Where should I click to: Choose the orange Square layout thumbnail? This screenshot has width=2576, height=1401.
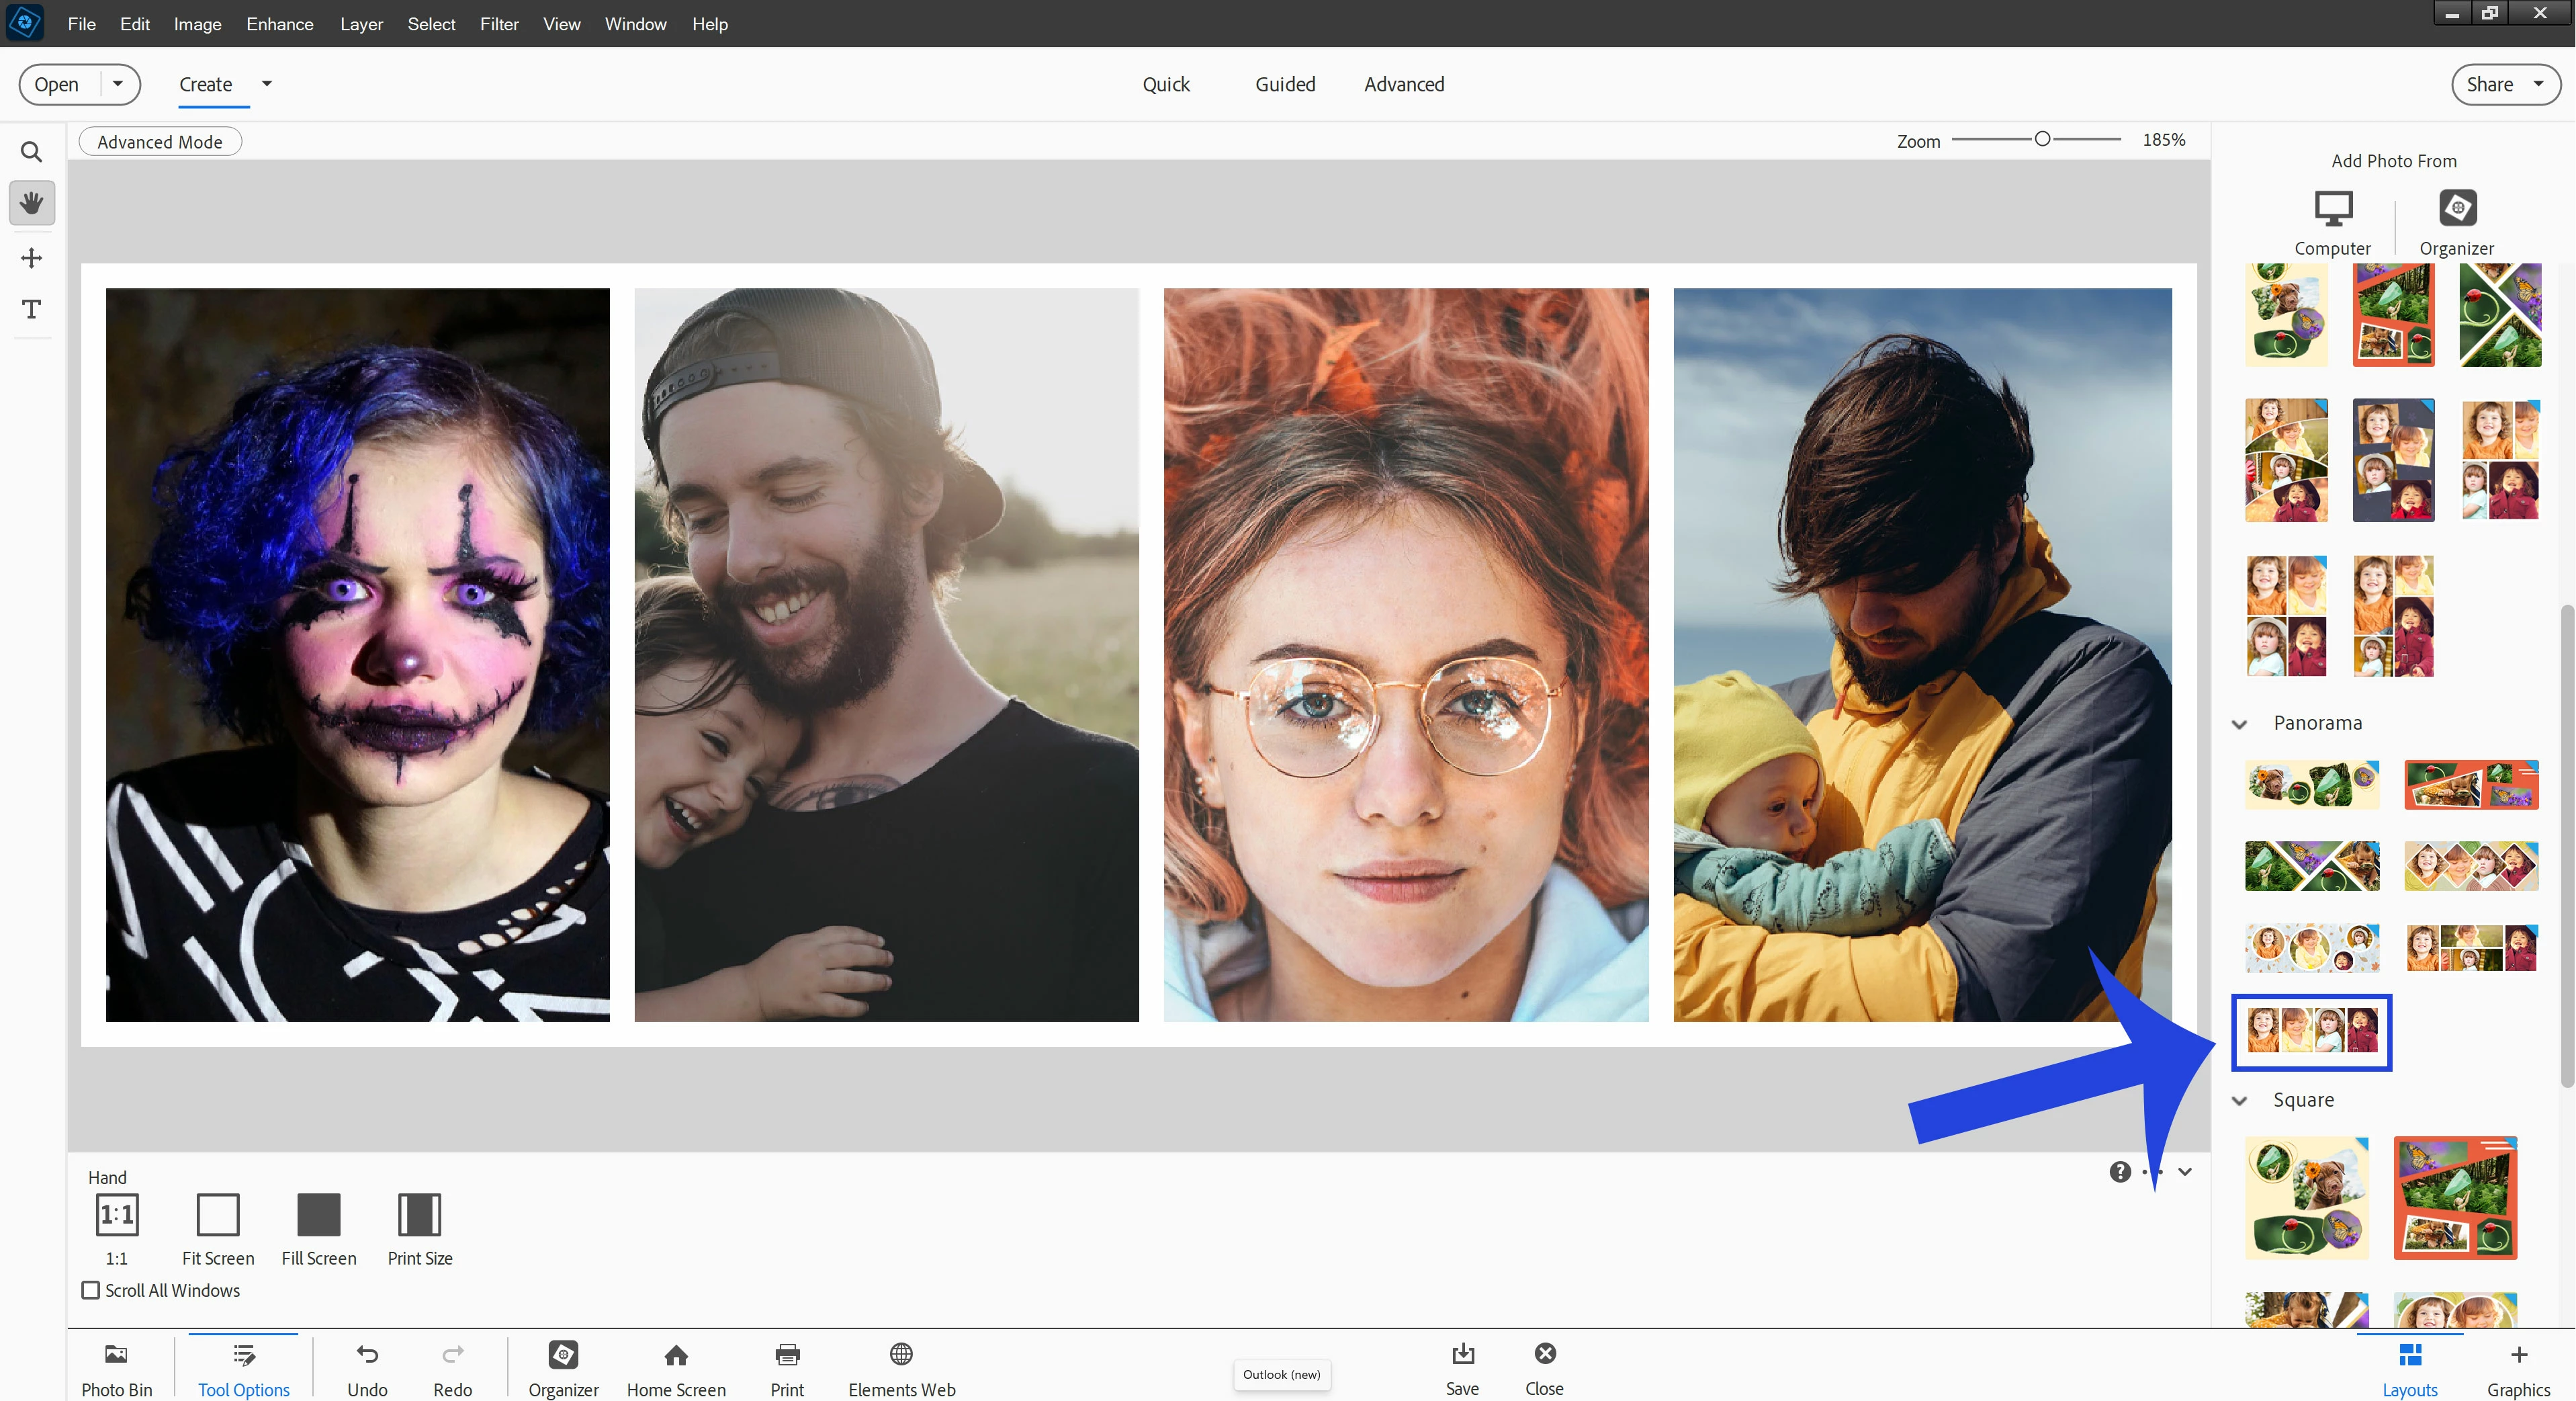[x=2455, y=1197]
